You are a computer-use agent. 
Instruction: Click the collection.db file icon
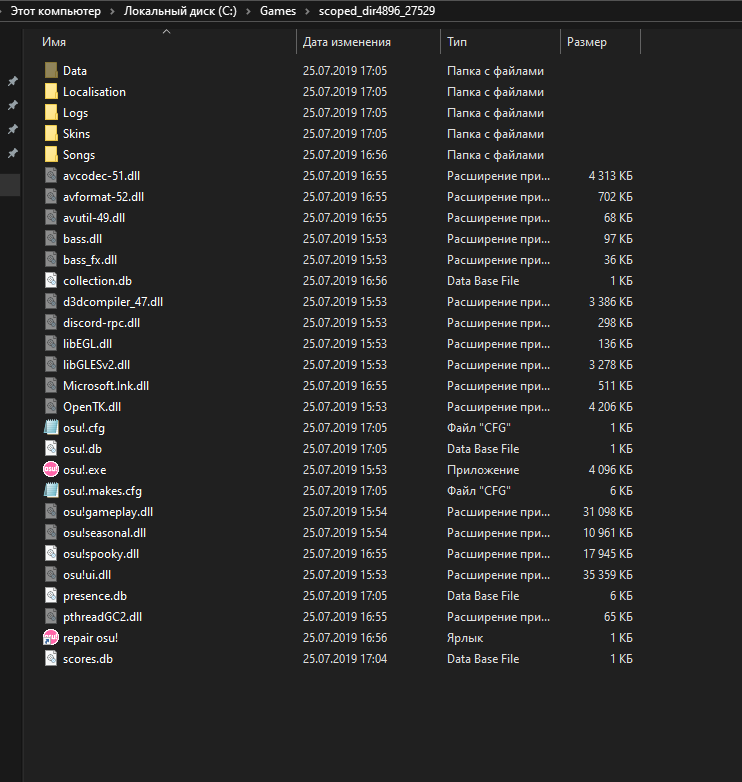(x=51, y=280)
